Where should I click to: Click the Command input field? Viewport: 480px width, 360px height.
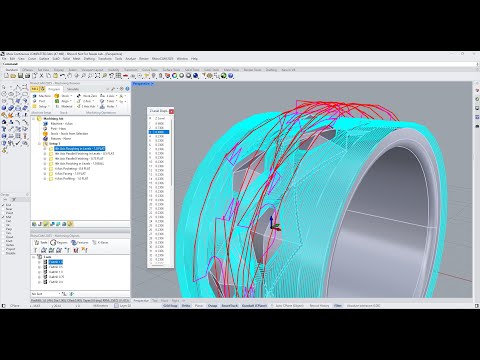(x=240, y=64)
